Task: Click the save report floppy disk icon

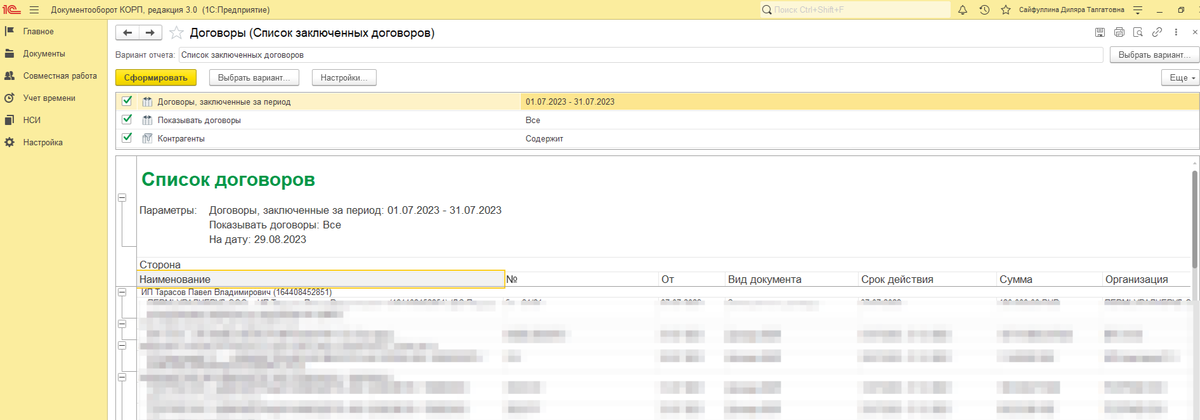Action: point(1100,33)
